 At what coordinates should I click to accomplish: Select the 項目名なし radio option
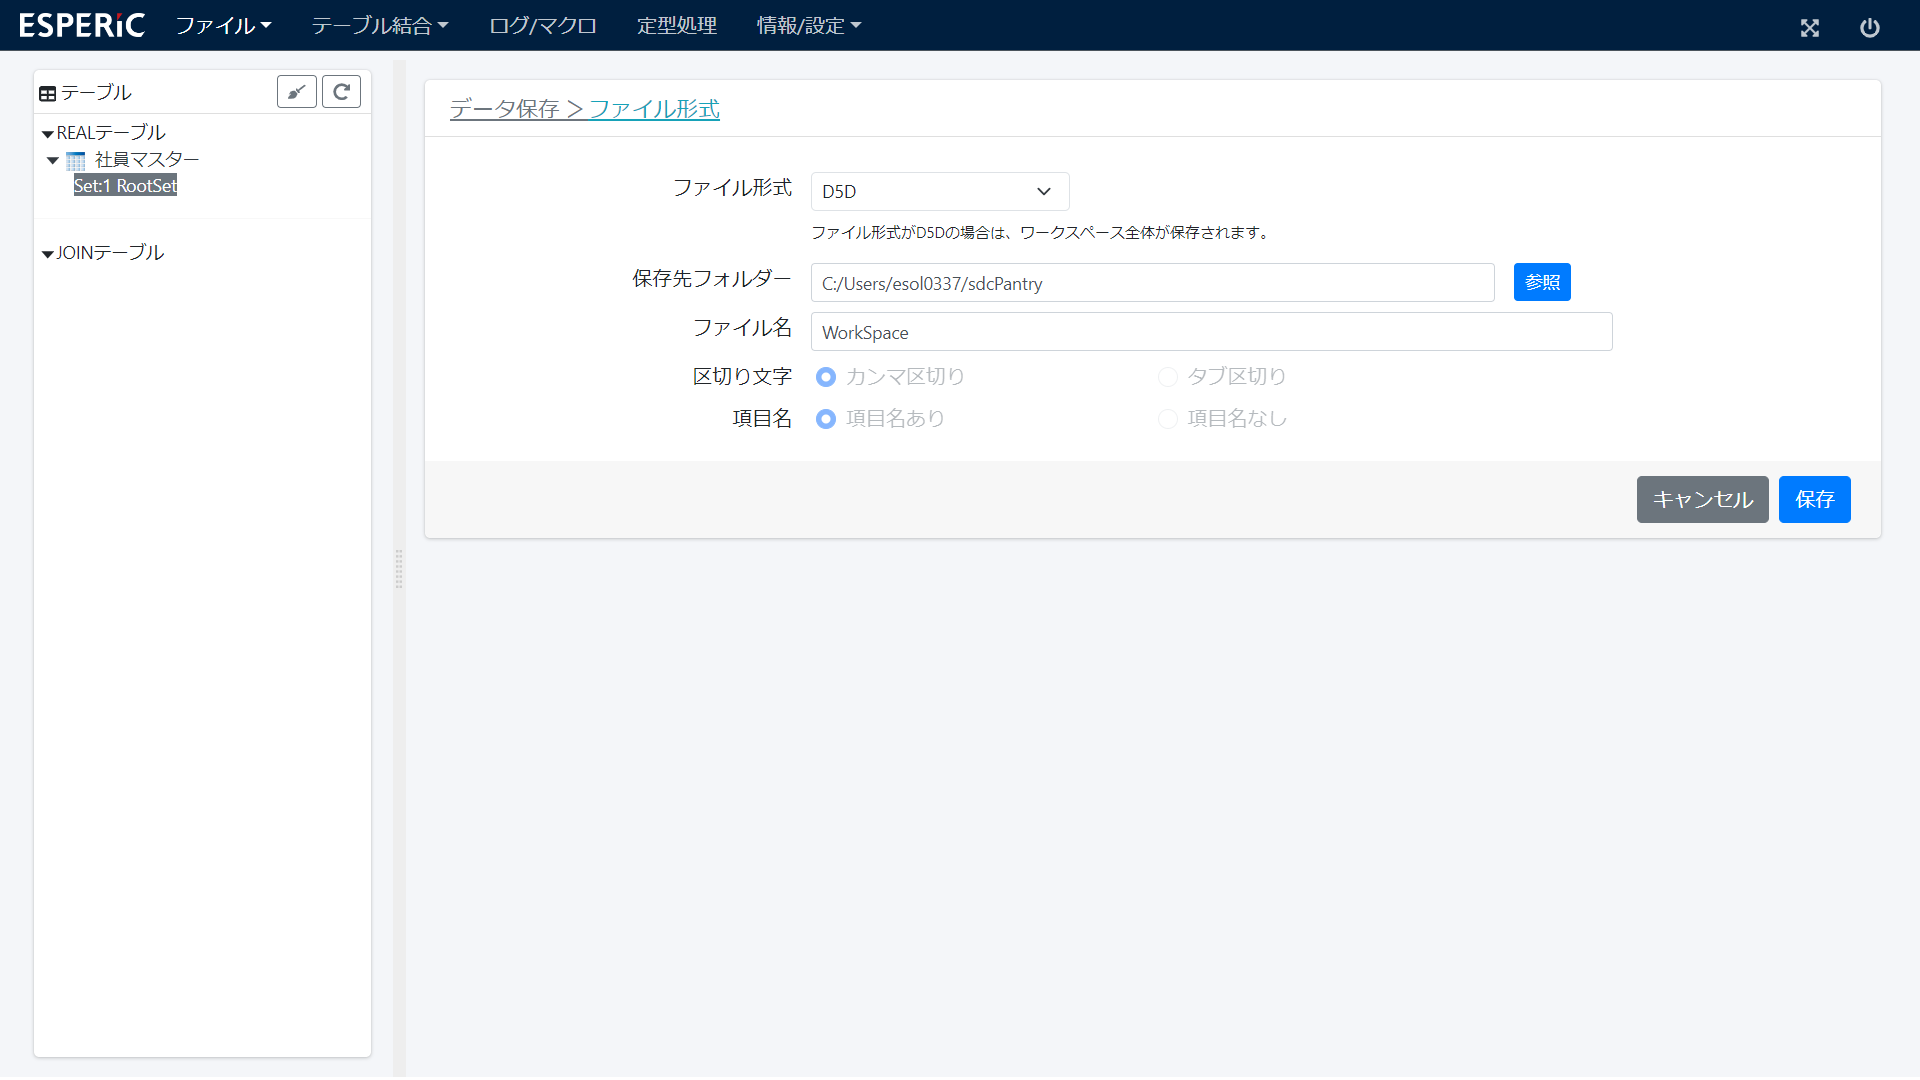pyautogui.click(x=1167, y=419)
